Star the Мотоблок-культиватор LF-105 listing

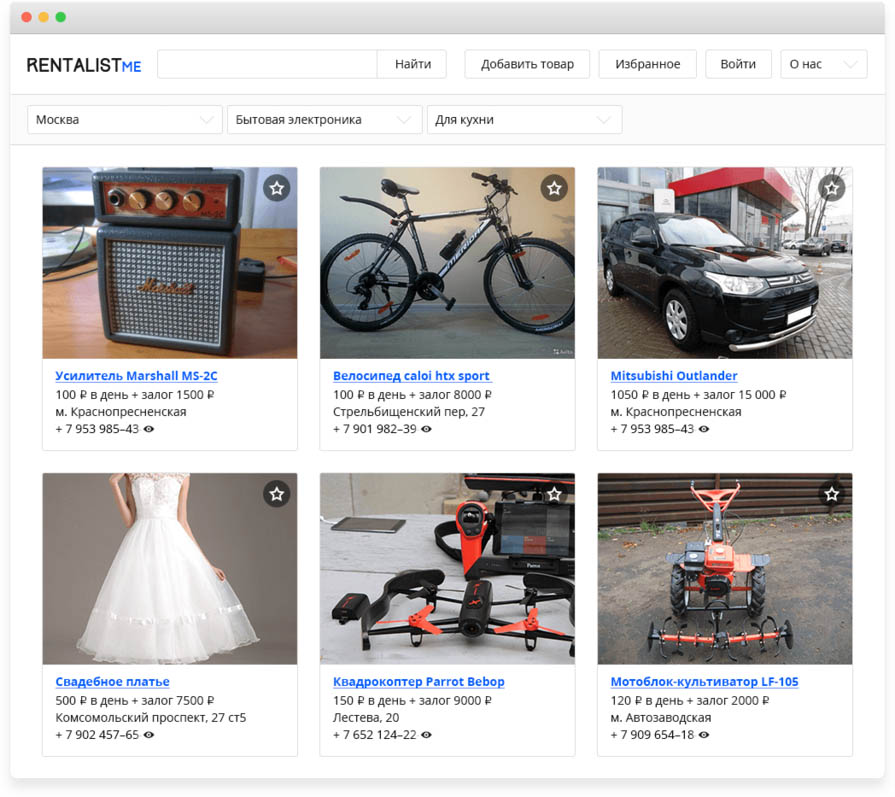click(832, 493)
